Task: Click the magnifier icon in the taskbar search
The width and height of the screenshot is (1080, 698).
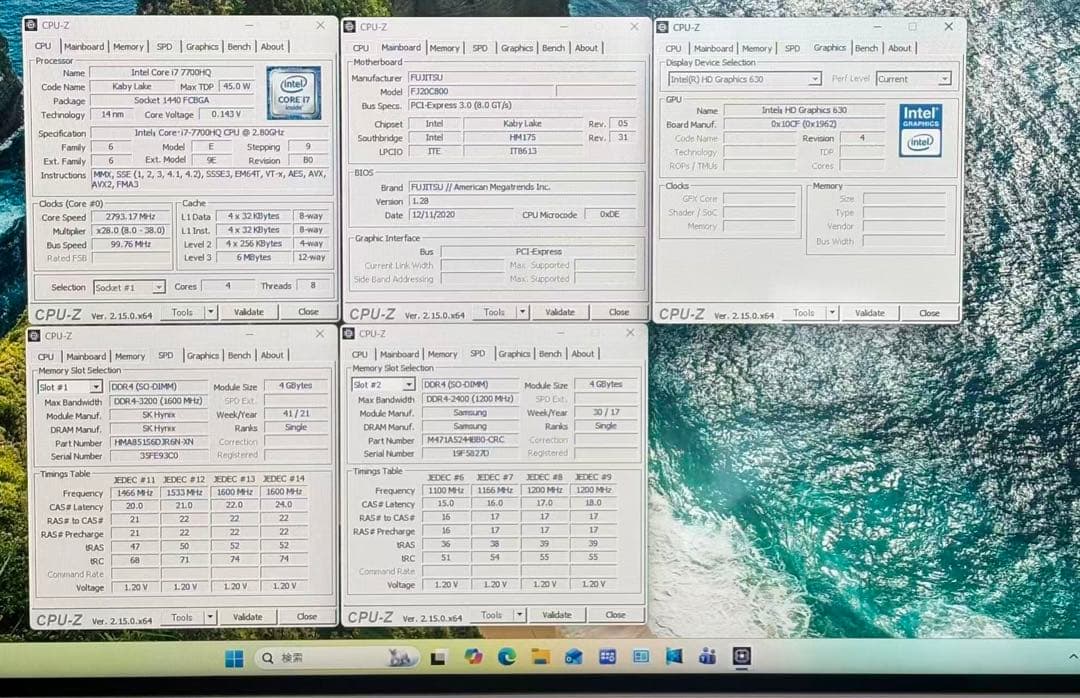Action: click(x=267, y=658)
